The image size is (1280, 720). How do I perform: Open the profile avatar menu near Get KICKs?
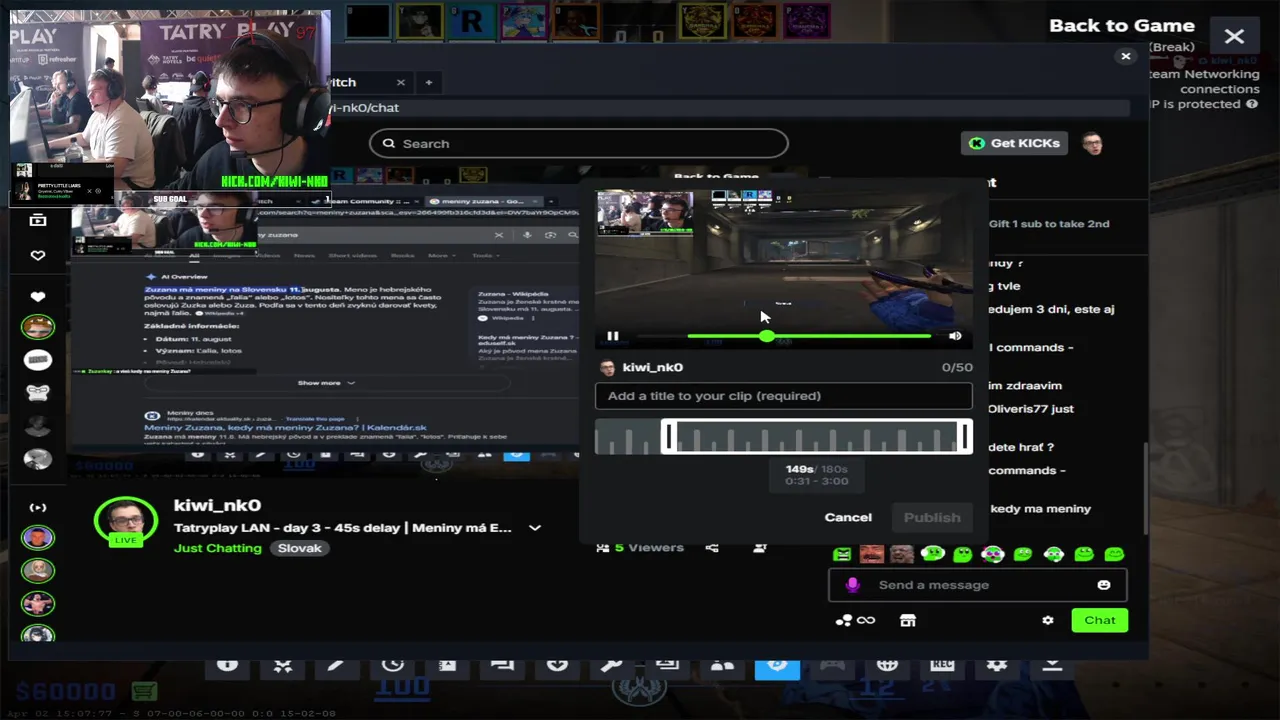pyautogui.click(x=1092, y=143)
